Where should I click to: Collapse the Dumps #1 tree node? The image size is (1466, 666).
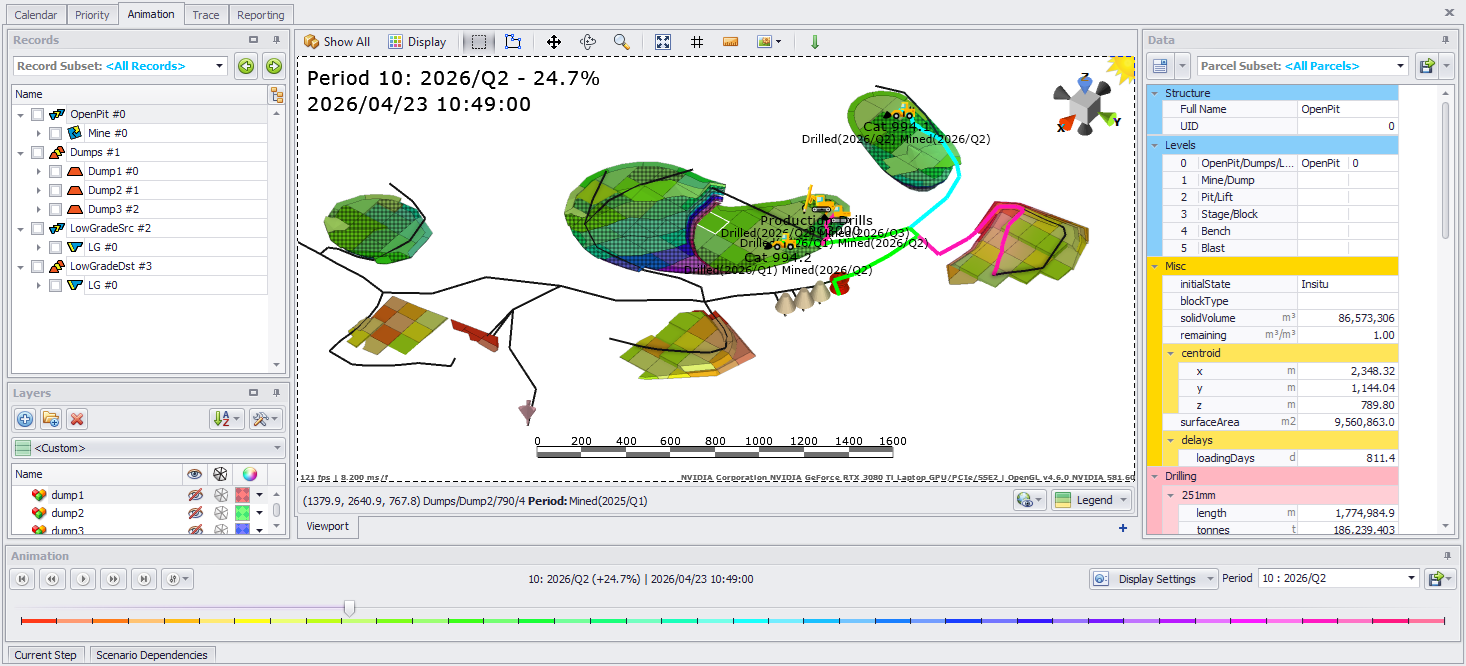(21, 153)
